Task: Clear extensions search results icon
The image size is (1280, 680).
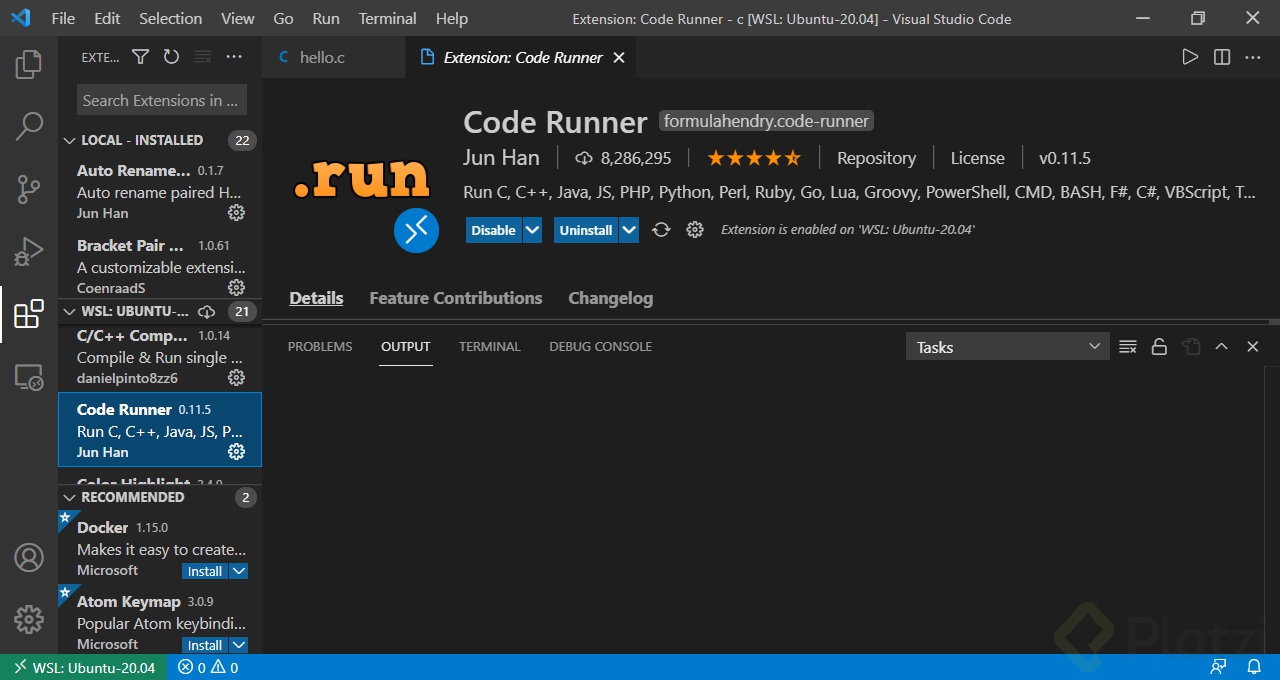Action: coord(203,57)
